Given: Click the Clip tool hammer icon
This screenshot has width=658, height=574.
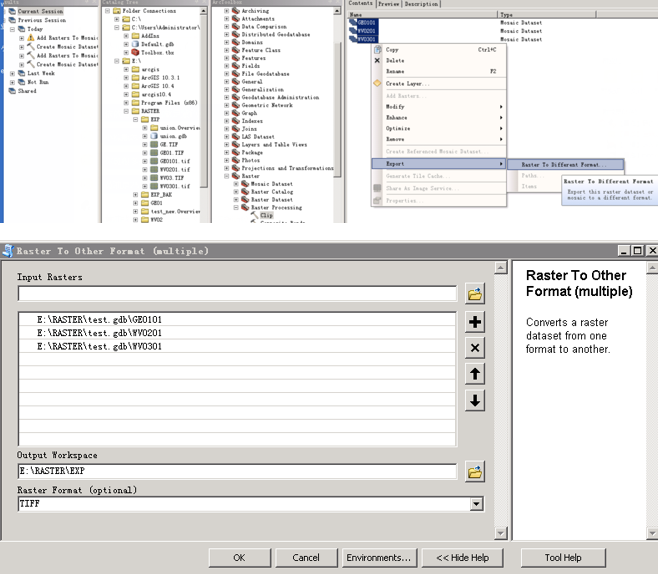Looking at the screenshot, I should point(255,215).
